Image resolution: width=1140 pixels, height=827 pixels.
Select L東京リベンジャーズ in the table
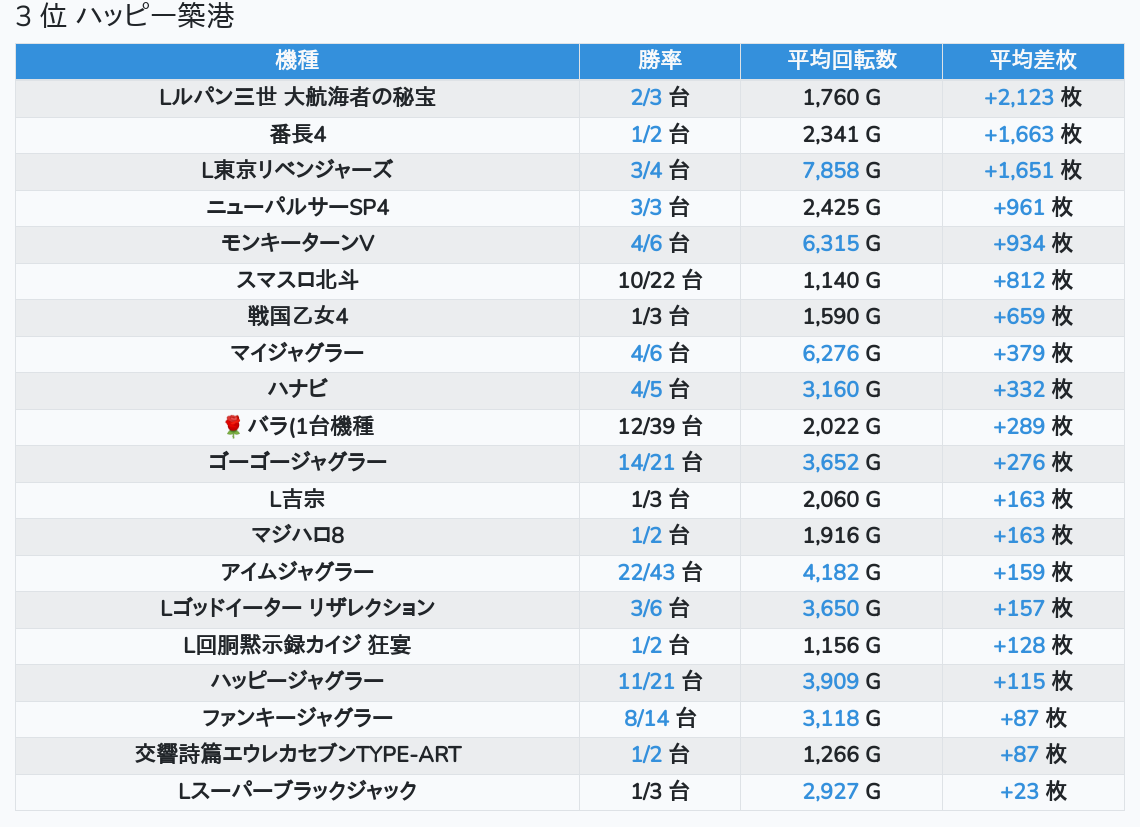(x=297, y=171)
